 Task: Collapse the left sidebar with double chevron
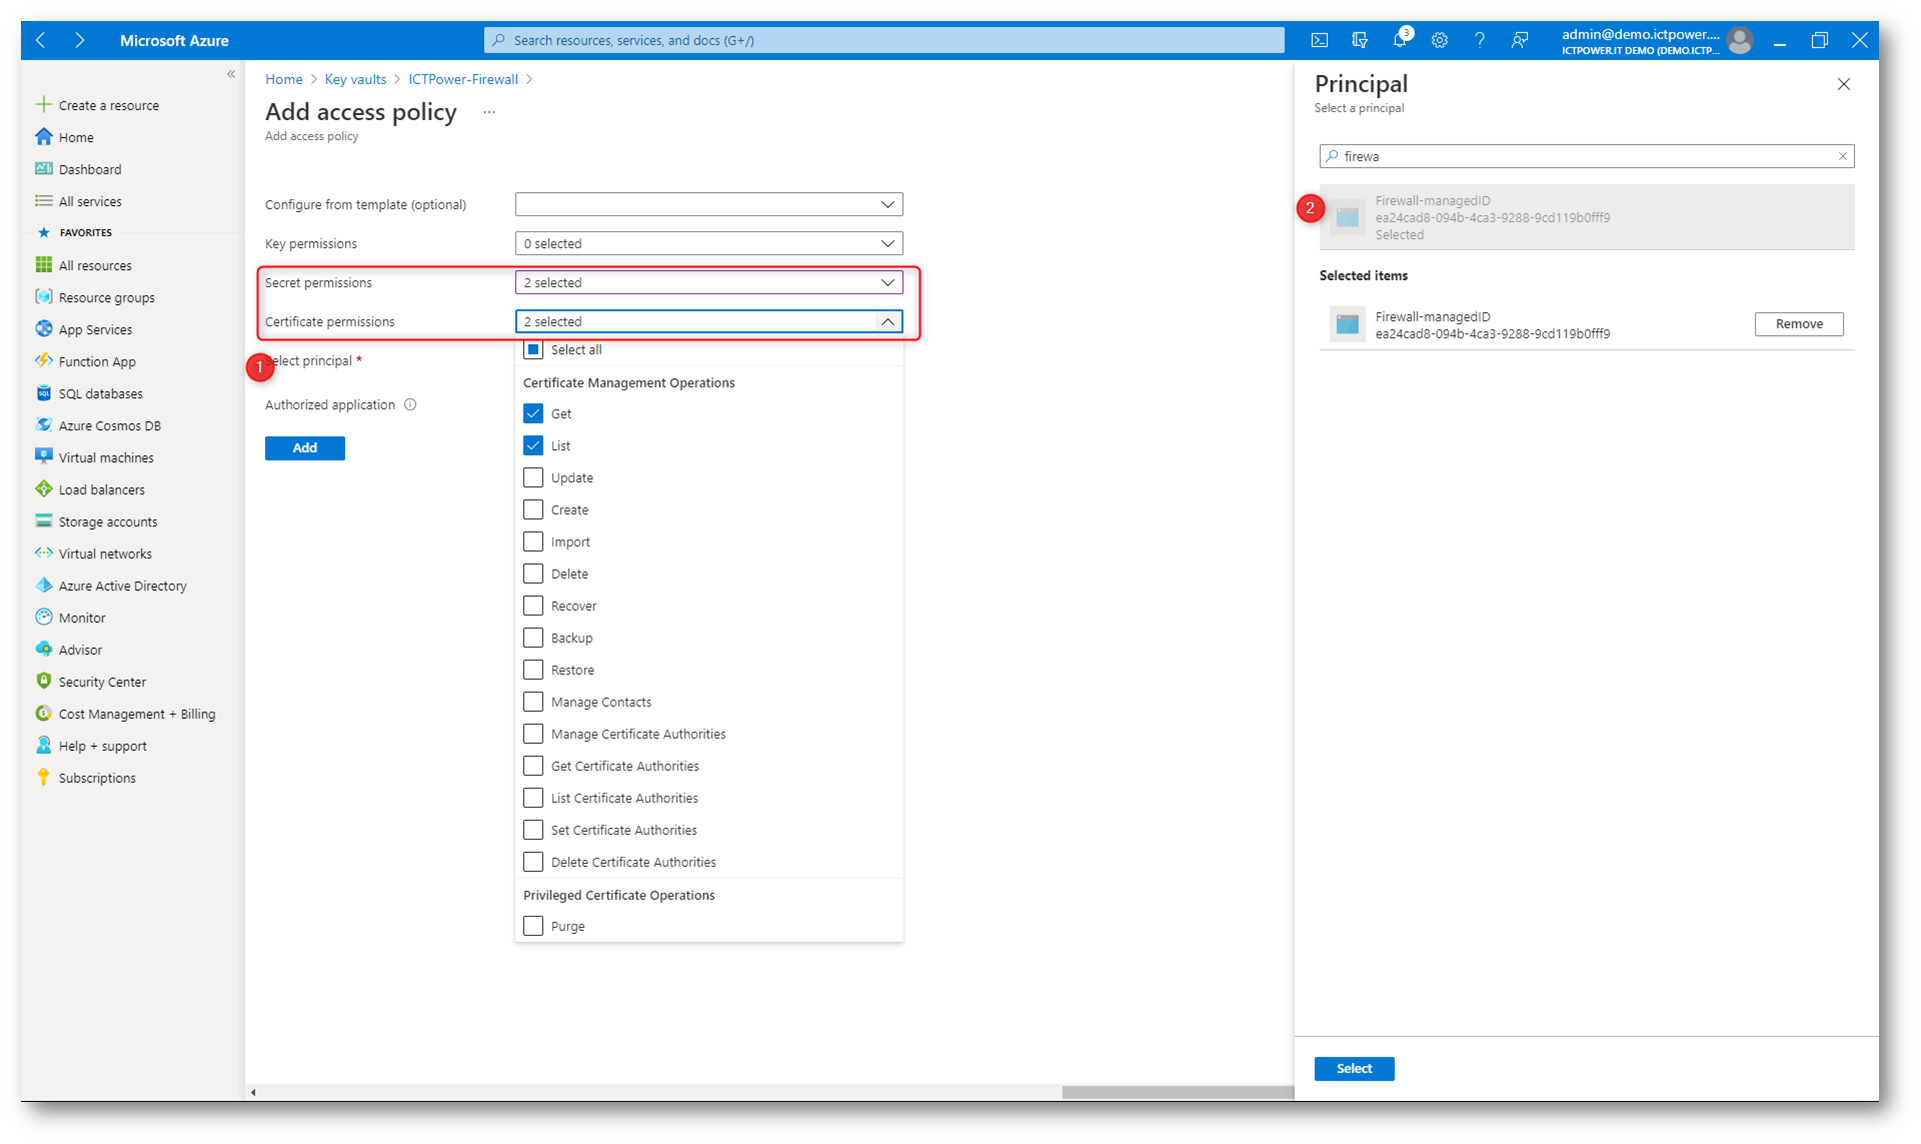pyautogui.click(x=231, y=74)
